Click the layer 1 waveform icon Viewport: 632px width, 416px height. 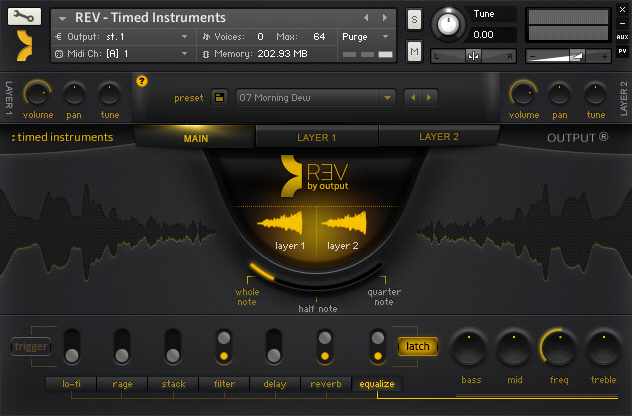(281, 223)
